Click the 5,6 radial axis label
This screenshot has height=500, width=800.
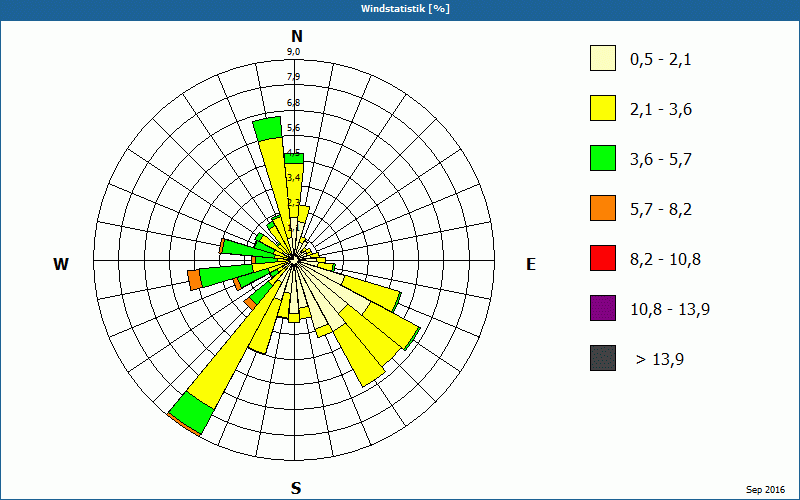pyautogui.click(x=293, y=128)
